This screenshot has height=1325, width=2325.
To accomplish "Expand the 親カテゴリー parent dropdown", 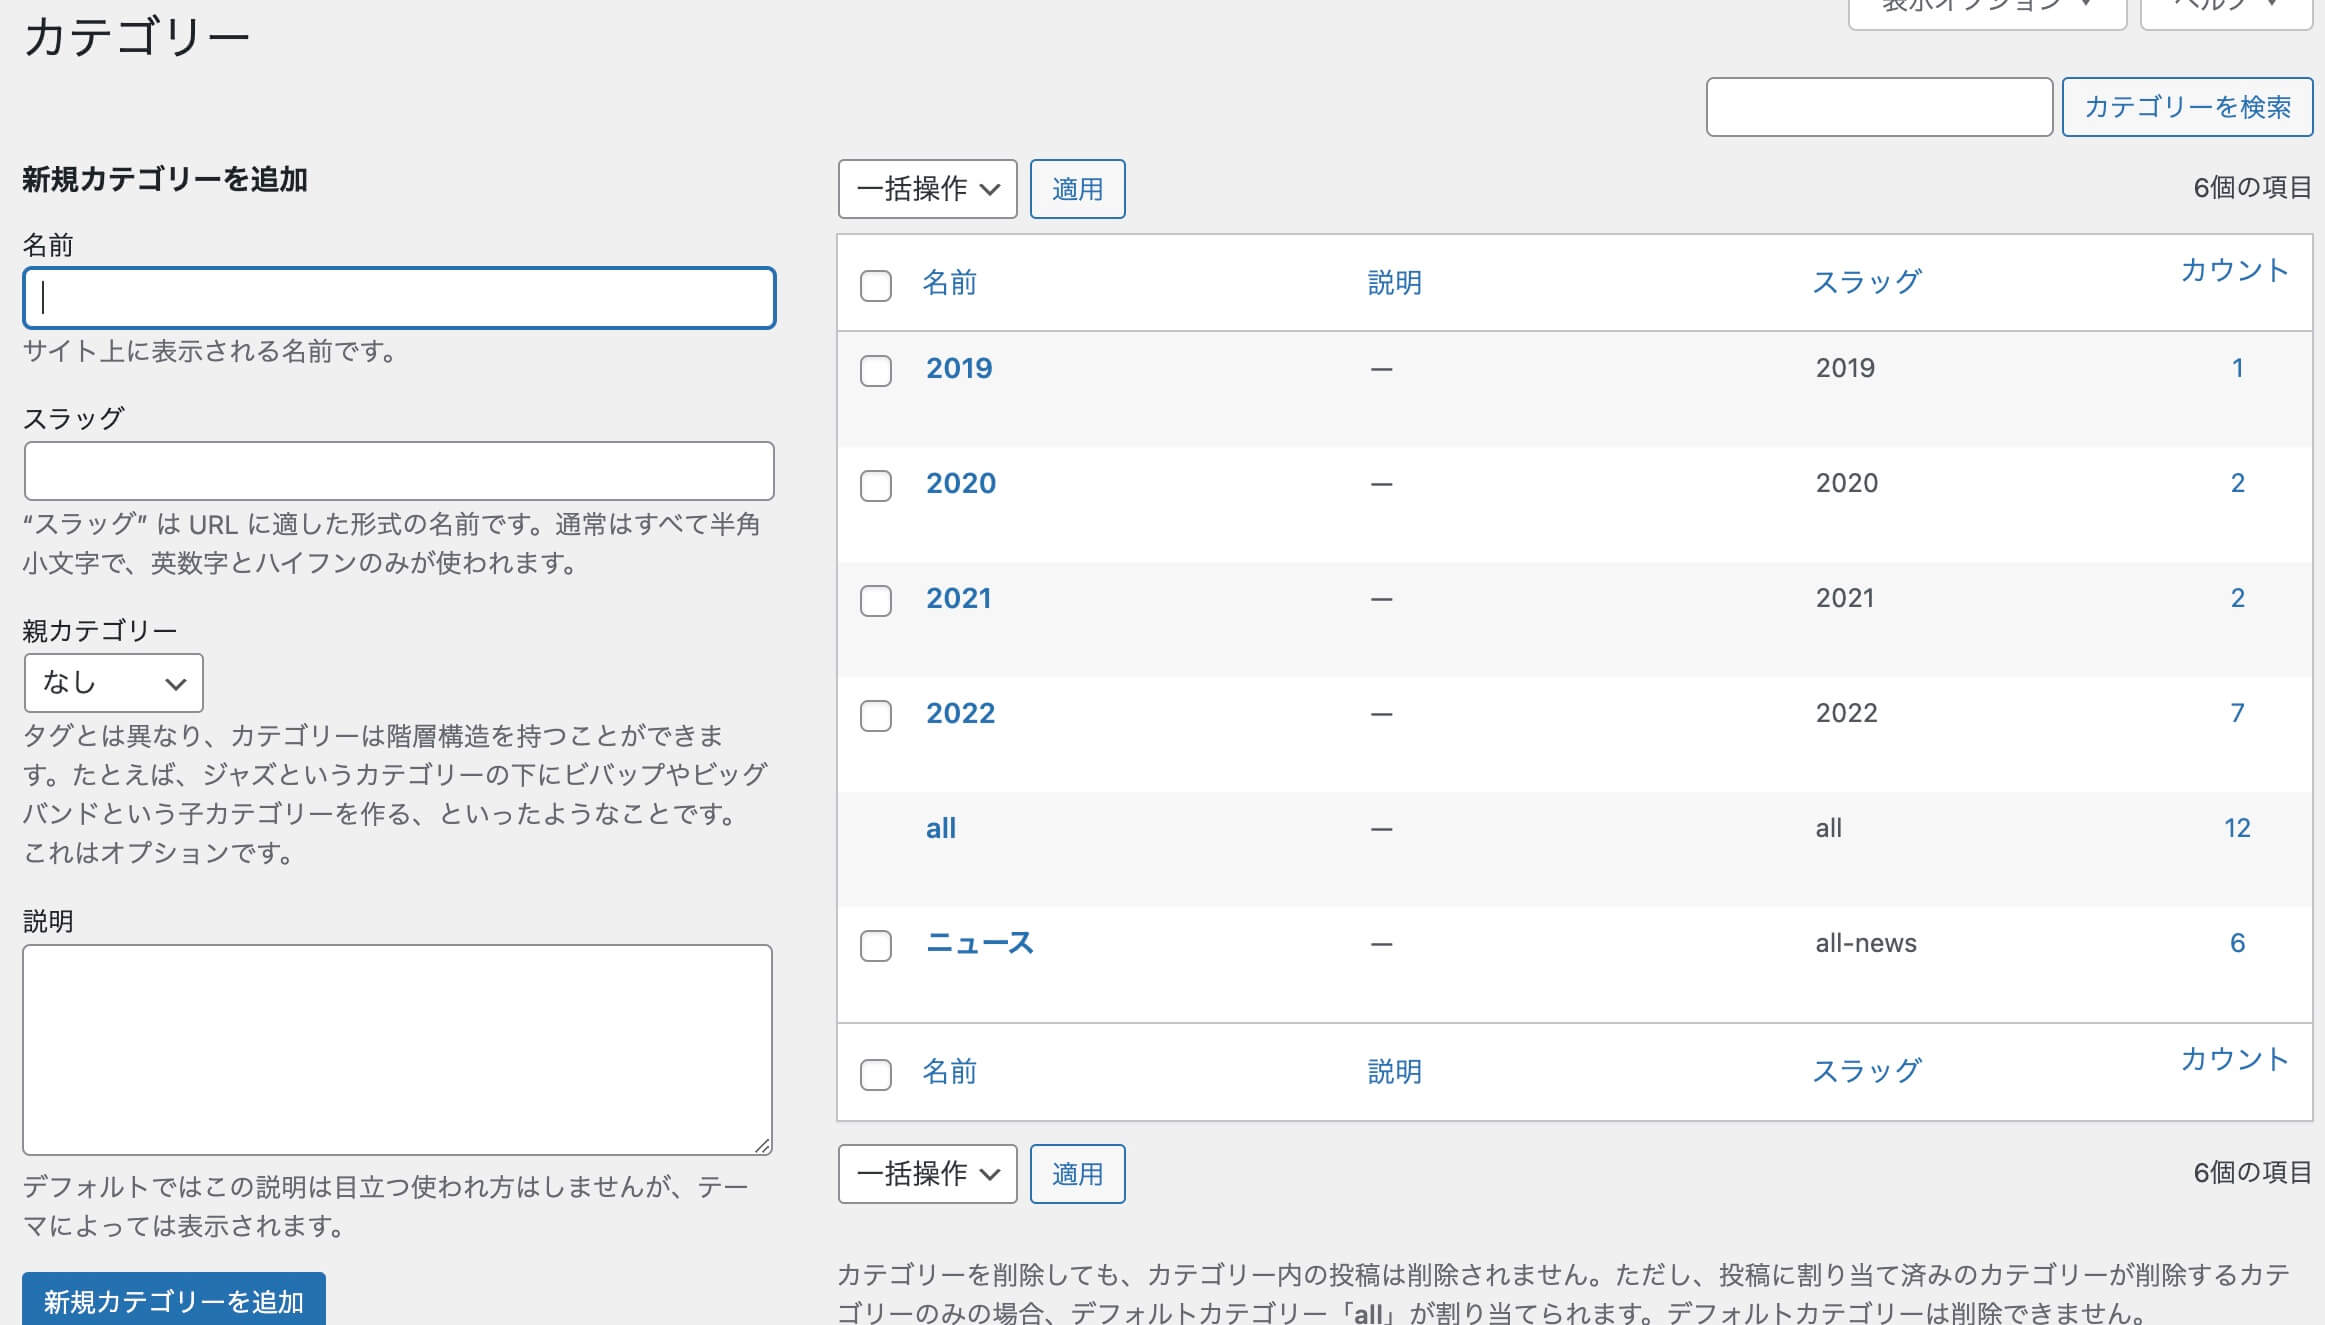I will (113, 683).
